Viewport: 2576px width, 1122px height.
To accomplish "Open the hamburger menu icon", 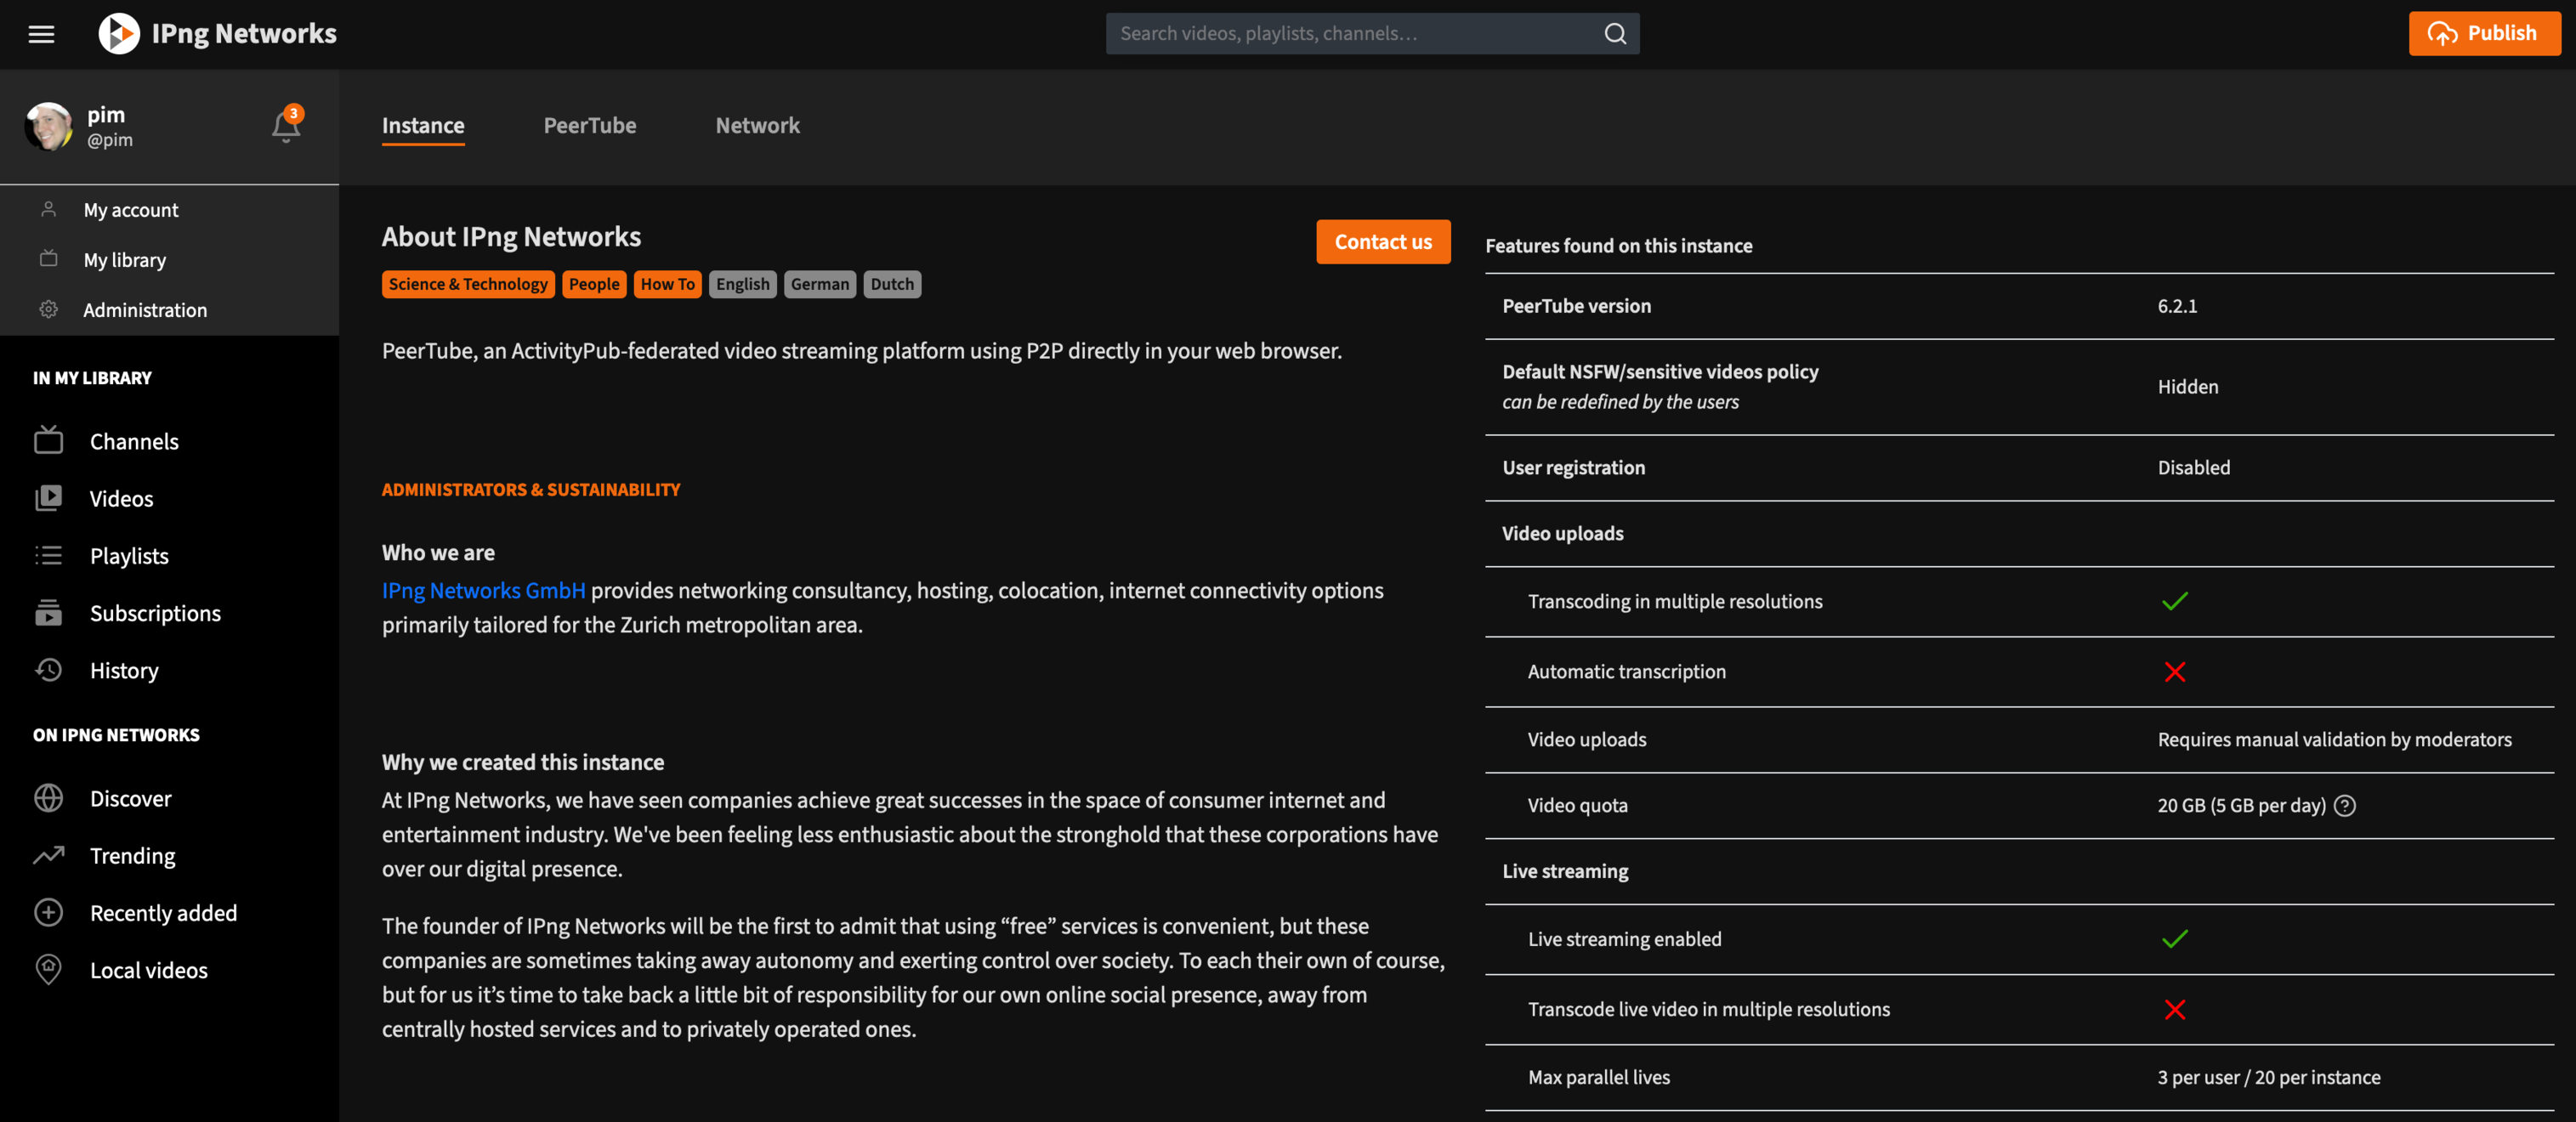I will click(41, 34).
